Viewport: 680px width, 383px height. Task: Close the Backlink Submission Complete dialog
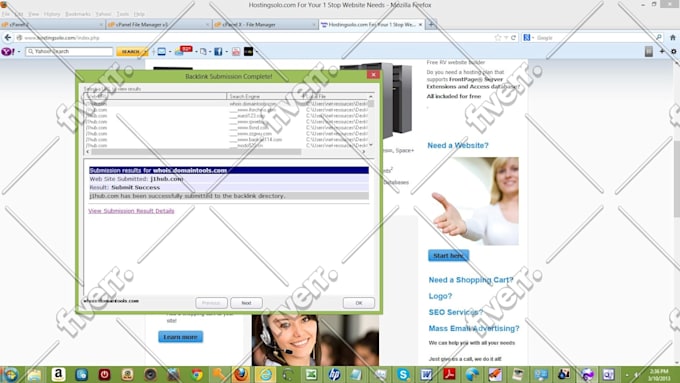tap(373, 75)
